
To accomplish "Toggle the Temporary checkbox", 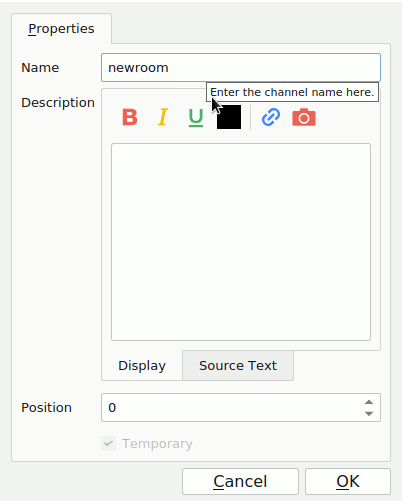I will click(108, 443).
